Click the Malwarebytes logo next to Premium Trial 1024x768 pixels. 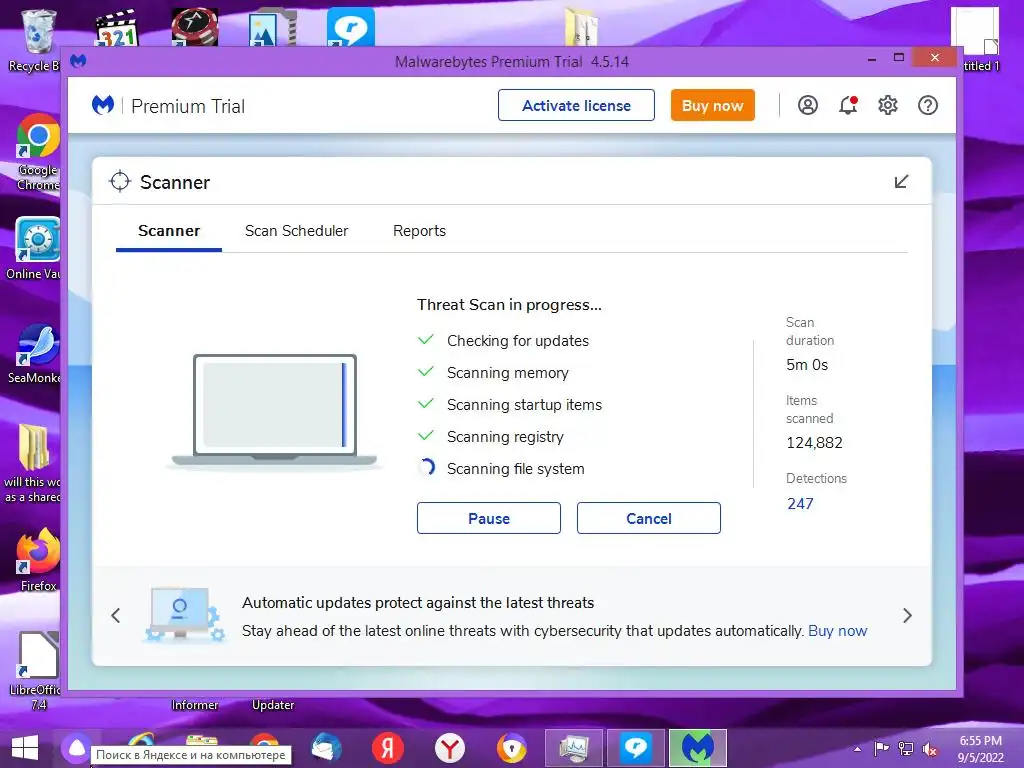(x=103, y=104)
